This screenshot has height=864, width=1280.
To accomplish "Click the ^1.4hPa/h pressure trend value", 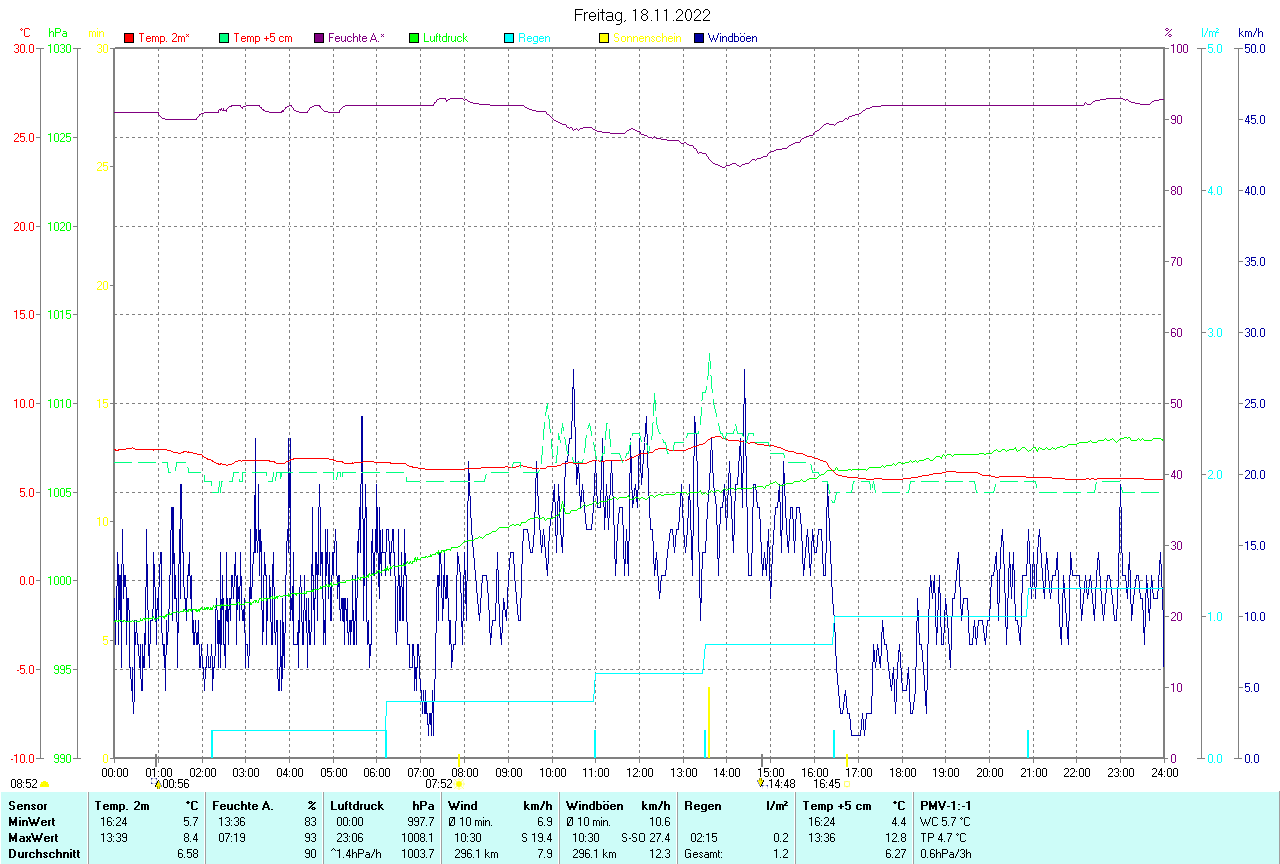I will 356,854.
